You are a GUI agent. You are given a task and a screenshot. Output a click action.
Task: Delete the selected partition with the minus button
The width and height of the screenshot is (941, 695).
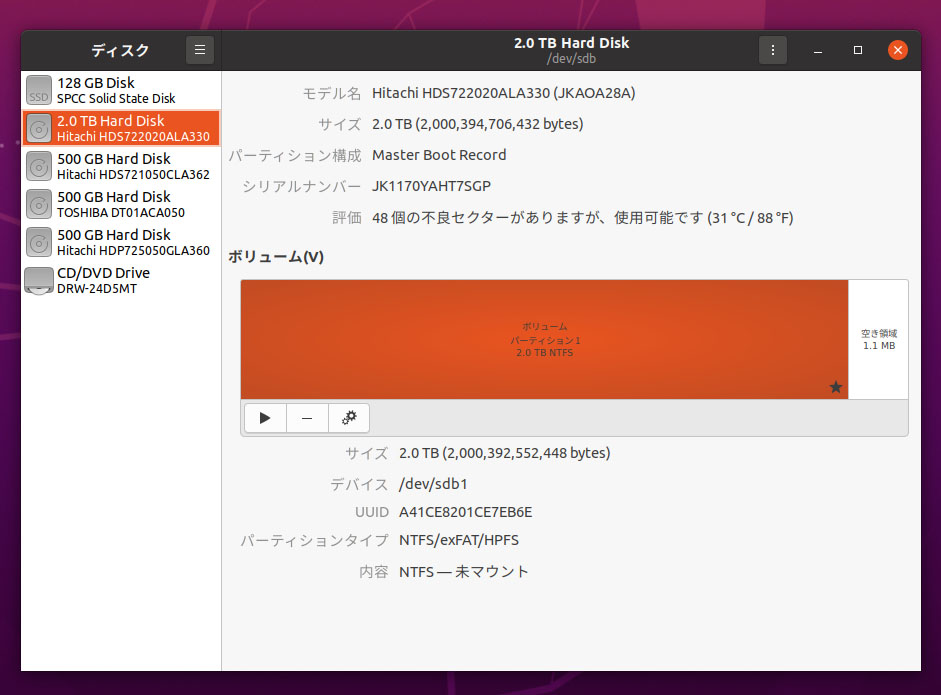(x=307, y=418)
